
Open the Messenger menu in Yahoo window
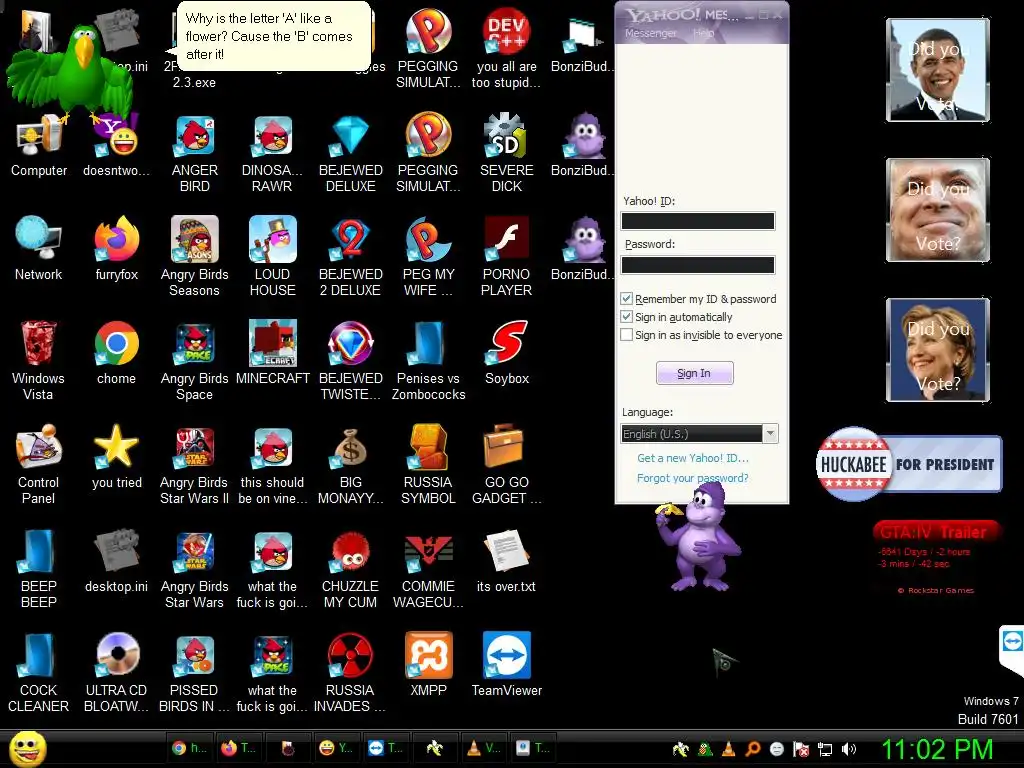[650, 33]
